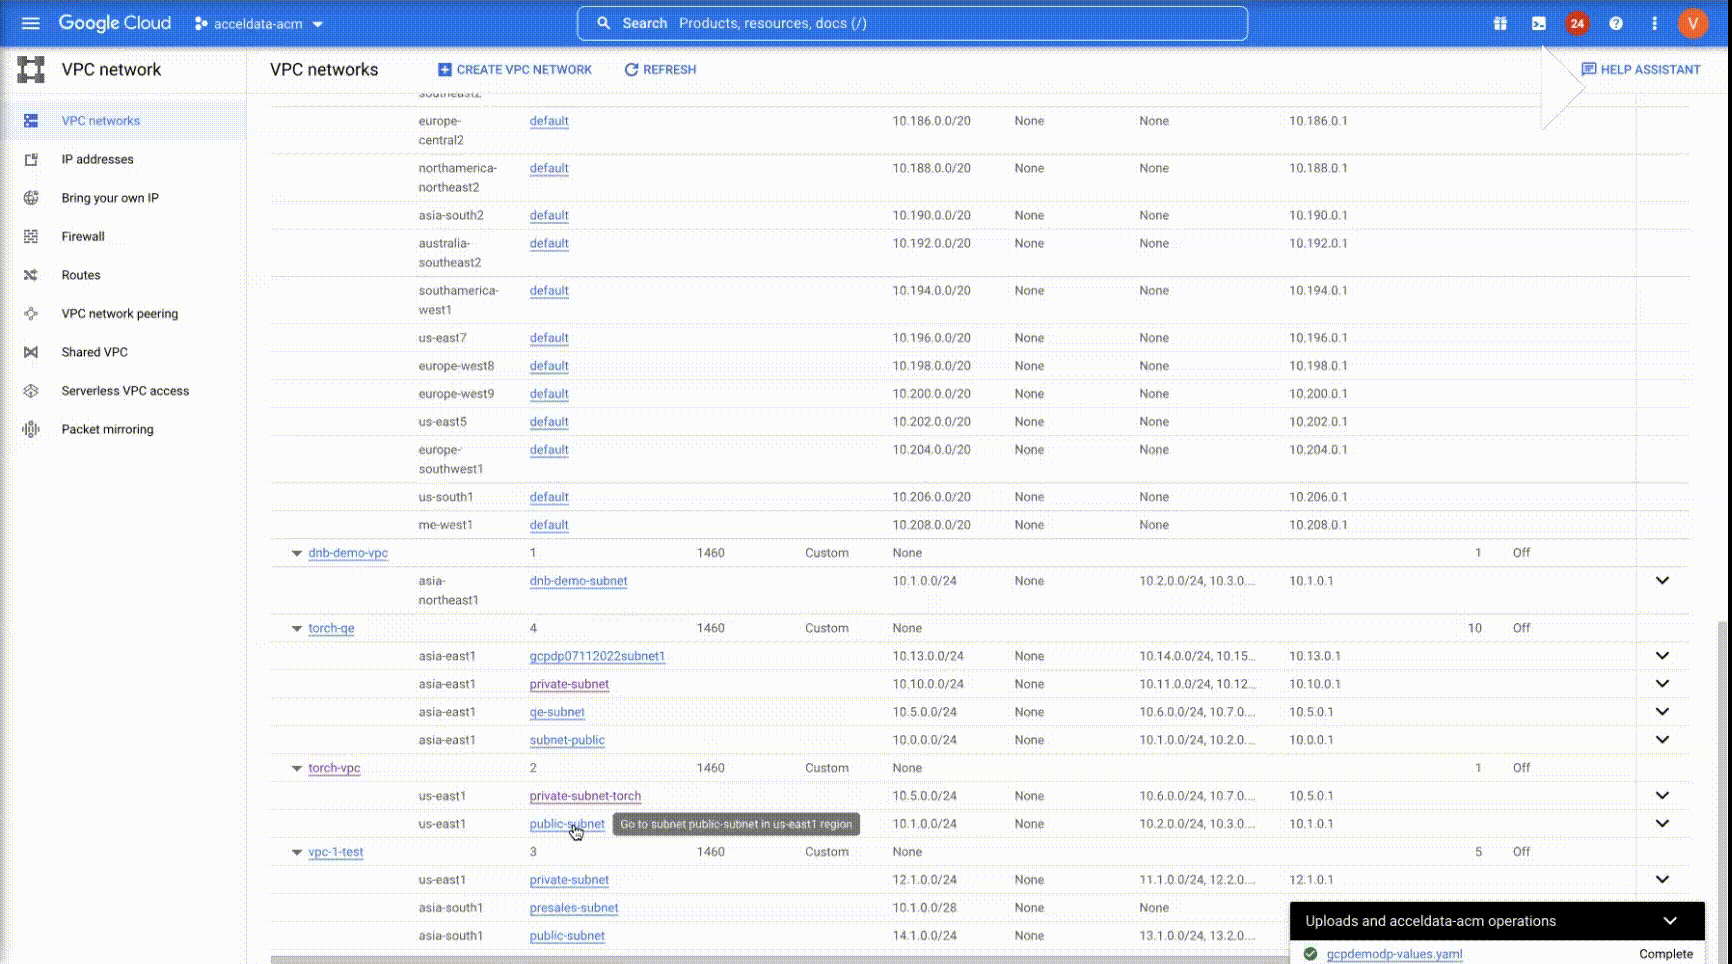Image resolution: width=1732 pixels, height=964 pixels.
Task: Collapse the torch-qe network row
Action: [296, 629]
